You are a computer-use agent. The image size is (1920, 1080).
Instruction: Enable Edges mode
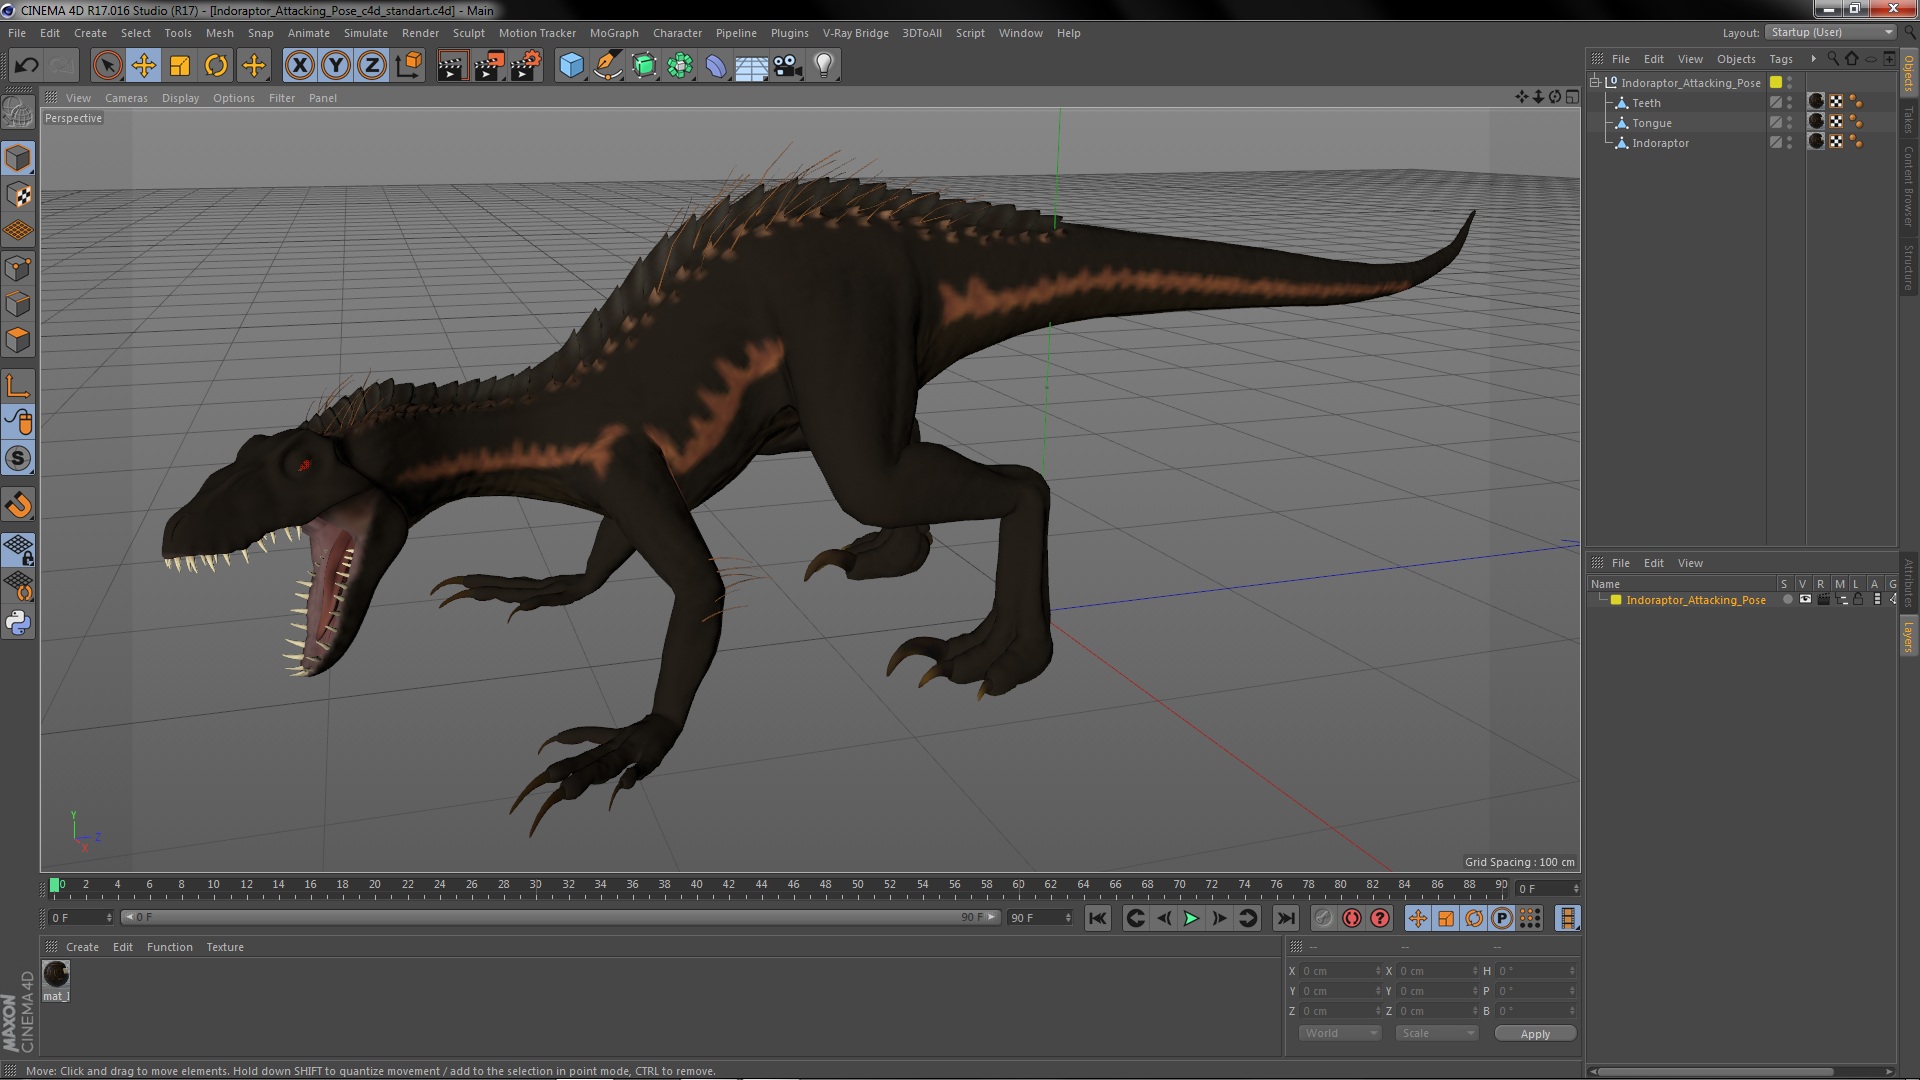[x=18, y=304]
